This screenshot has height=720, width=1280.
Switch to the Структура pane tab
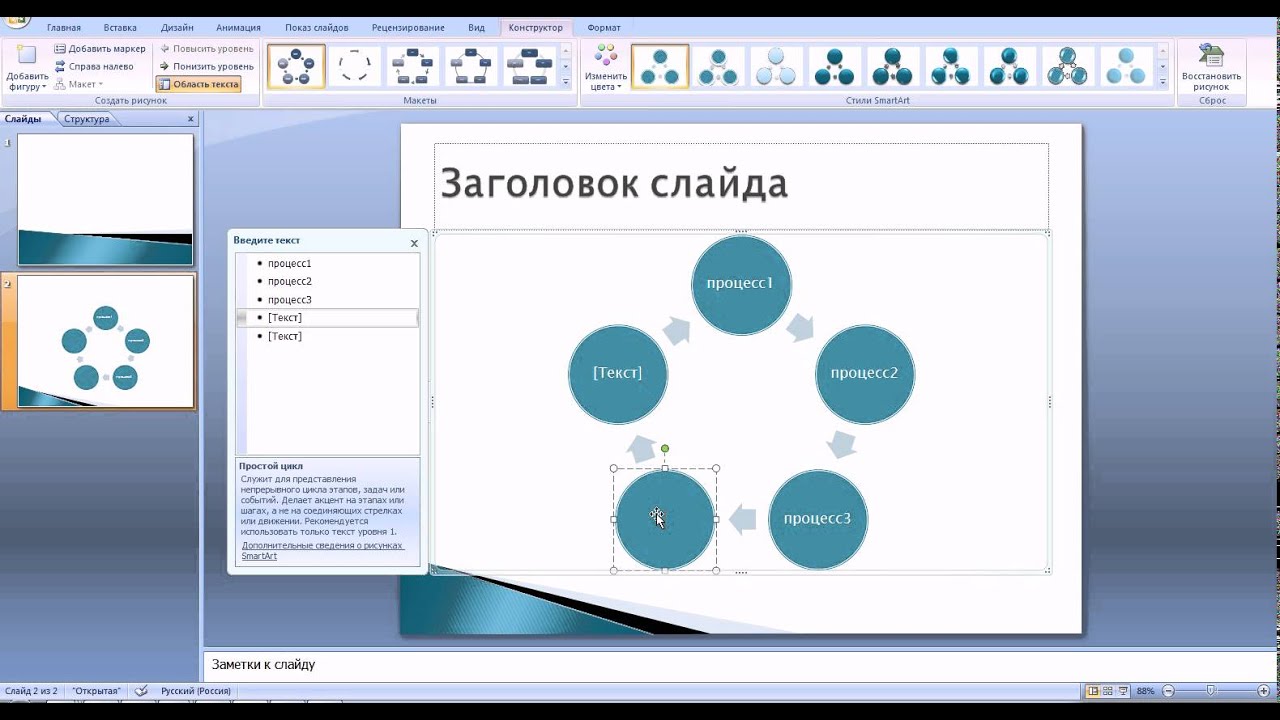click(87, 119)
